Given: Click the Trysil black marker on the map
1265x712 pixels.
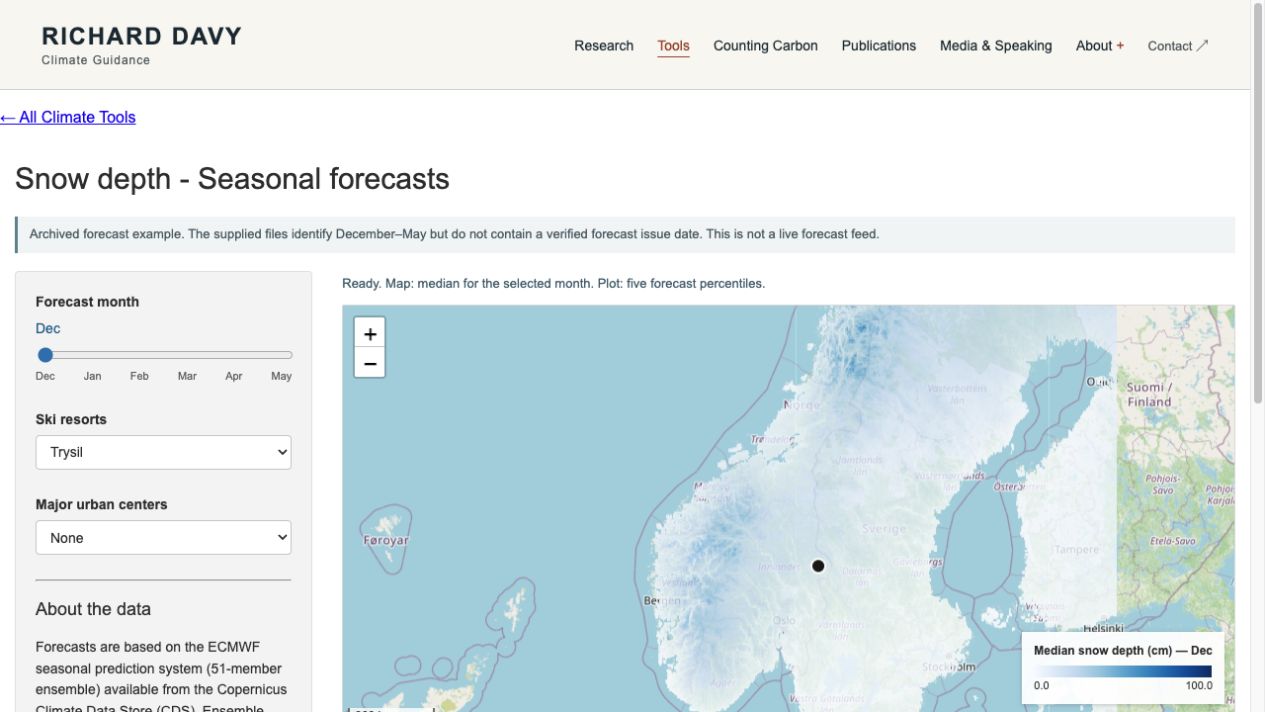Looking at the screenshot, I should coord(818,566).
